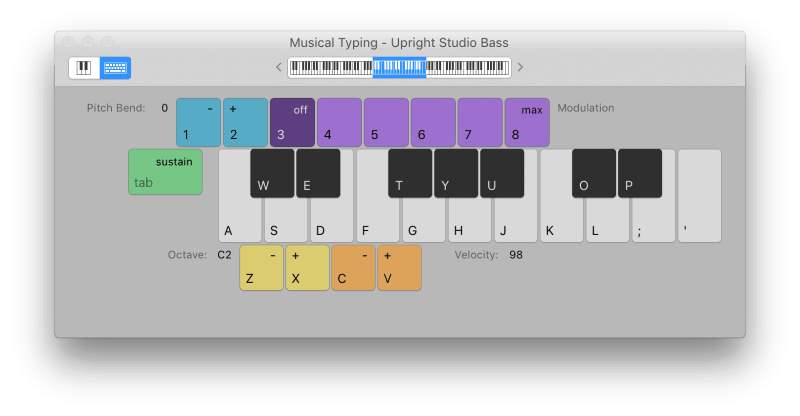This screenshot has width=800, height=416.
Task: Play the white semicolon key
Action: (653, 222)
